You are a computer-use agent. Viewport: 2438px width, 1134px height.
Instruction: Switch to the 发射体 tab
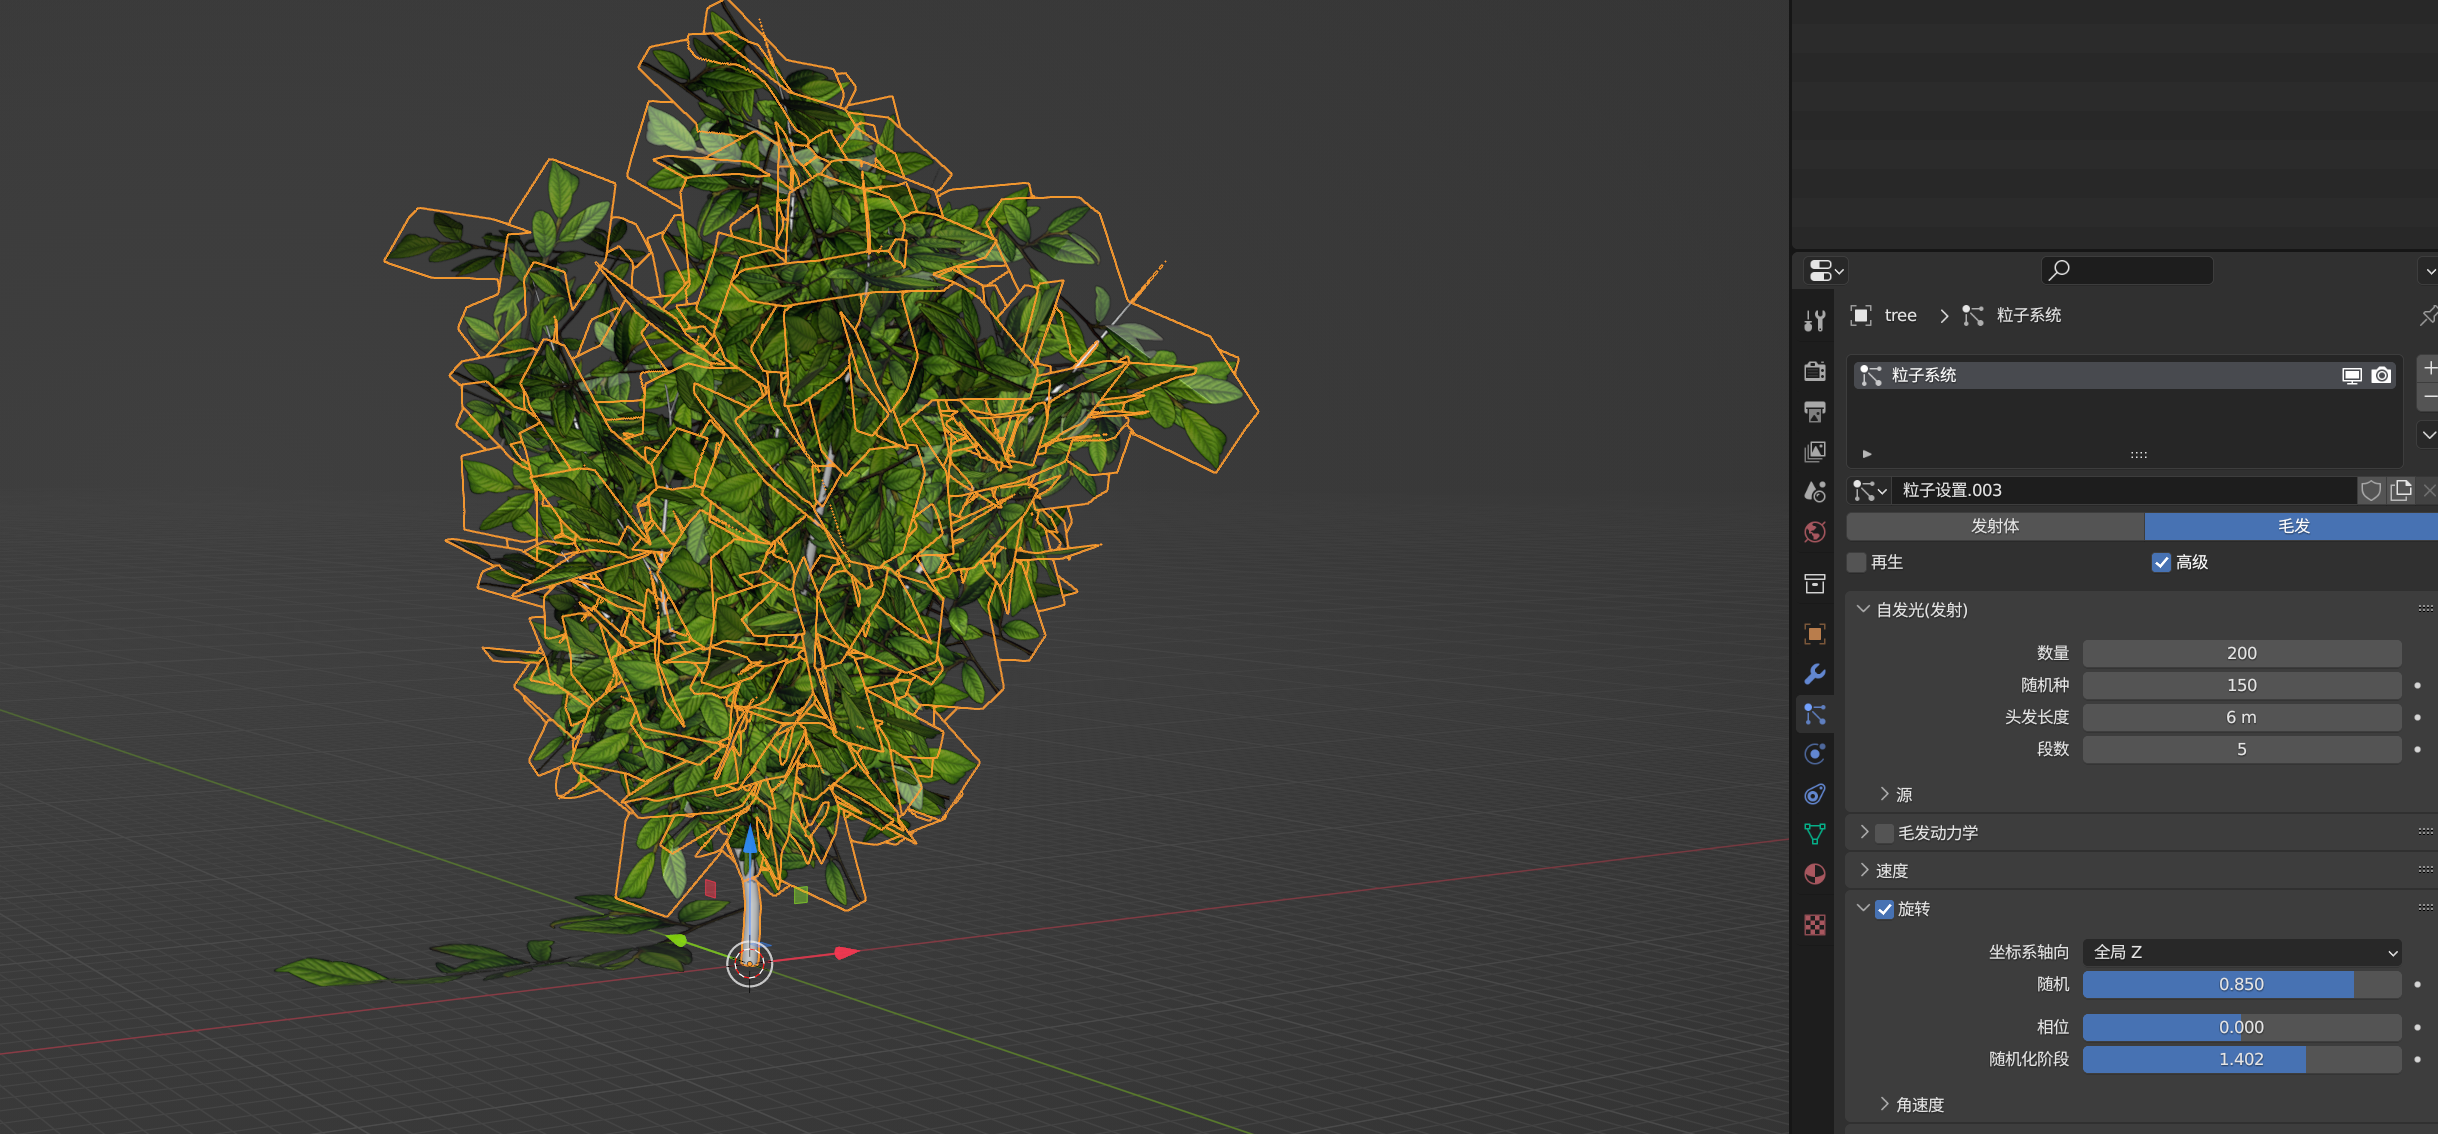[x=1994, y=526]
